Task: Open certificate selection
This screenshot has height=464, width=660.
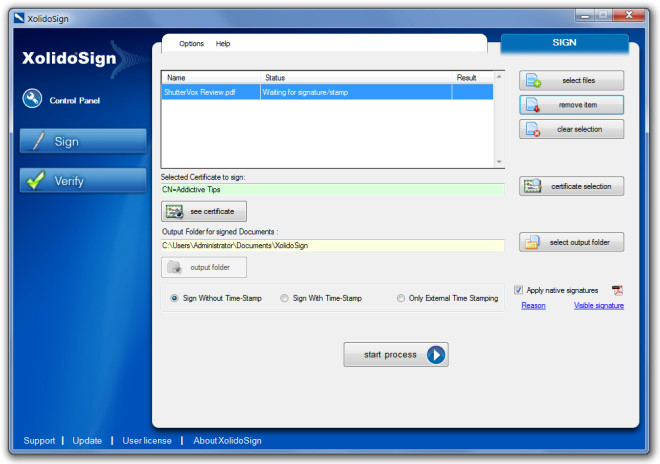Action: pos(571,186)
